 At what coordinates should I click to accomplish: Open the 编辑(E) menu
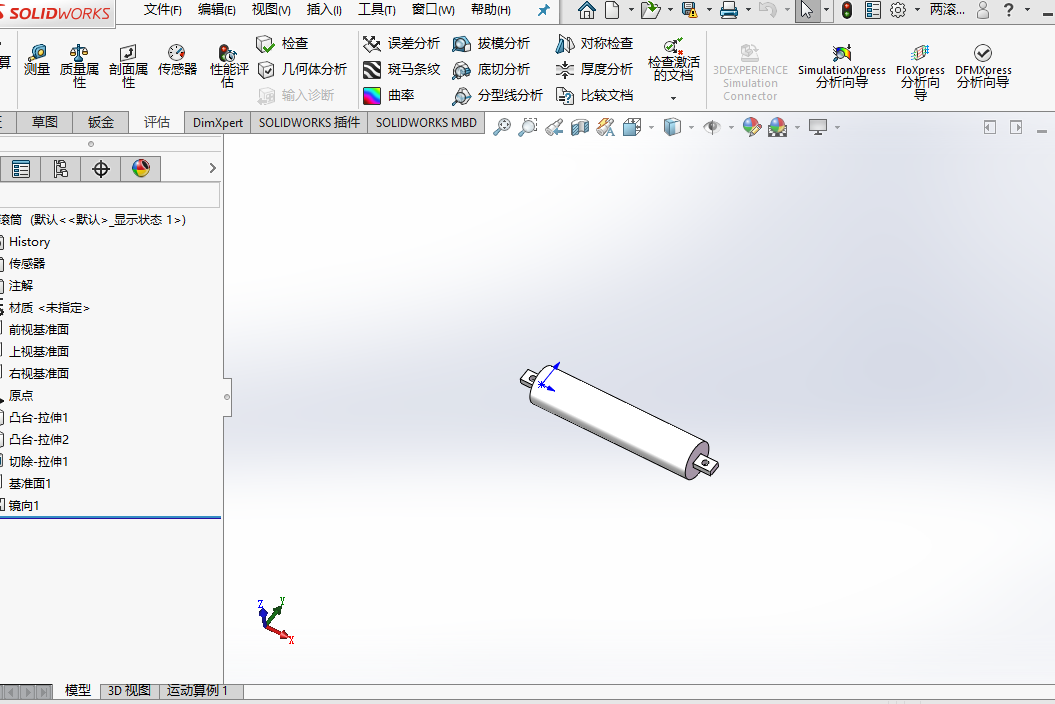click(217, 10)
